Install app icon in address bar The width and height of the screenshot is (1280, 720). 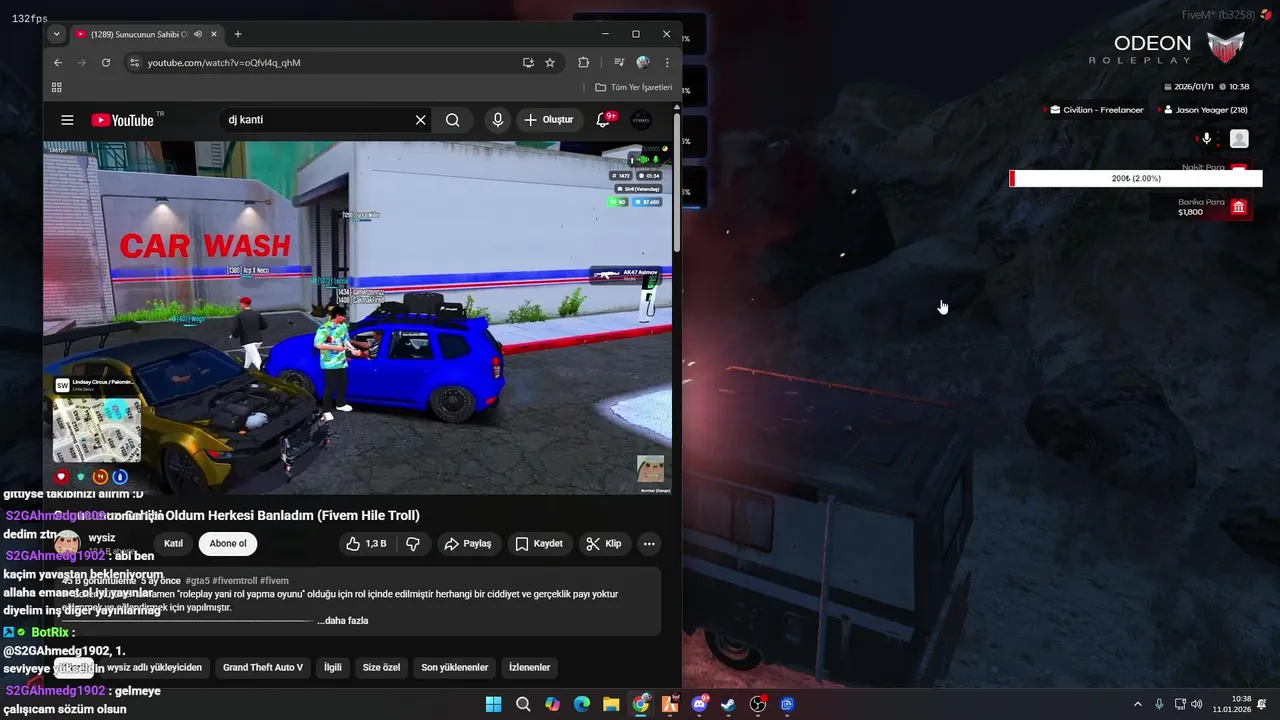tap(528, 62)
